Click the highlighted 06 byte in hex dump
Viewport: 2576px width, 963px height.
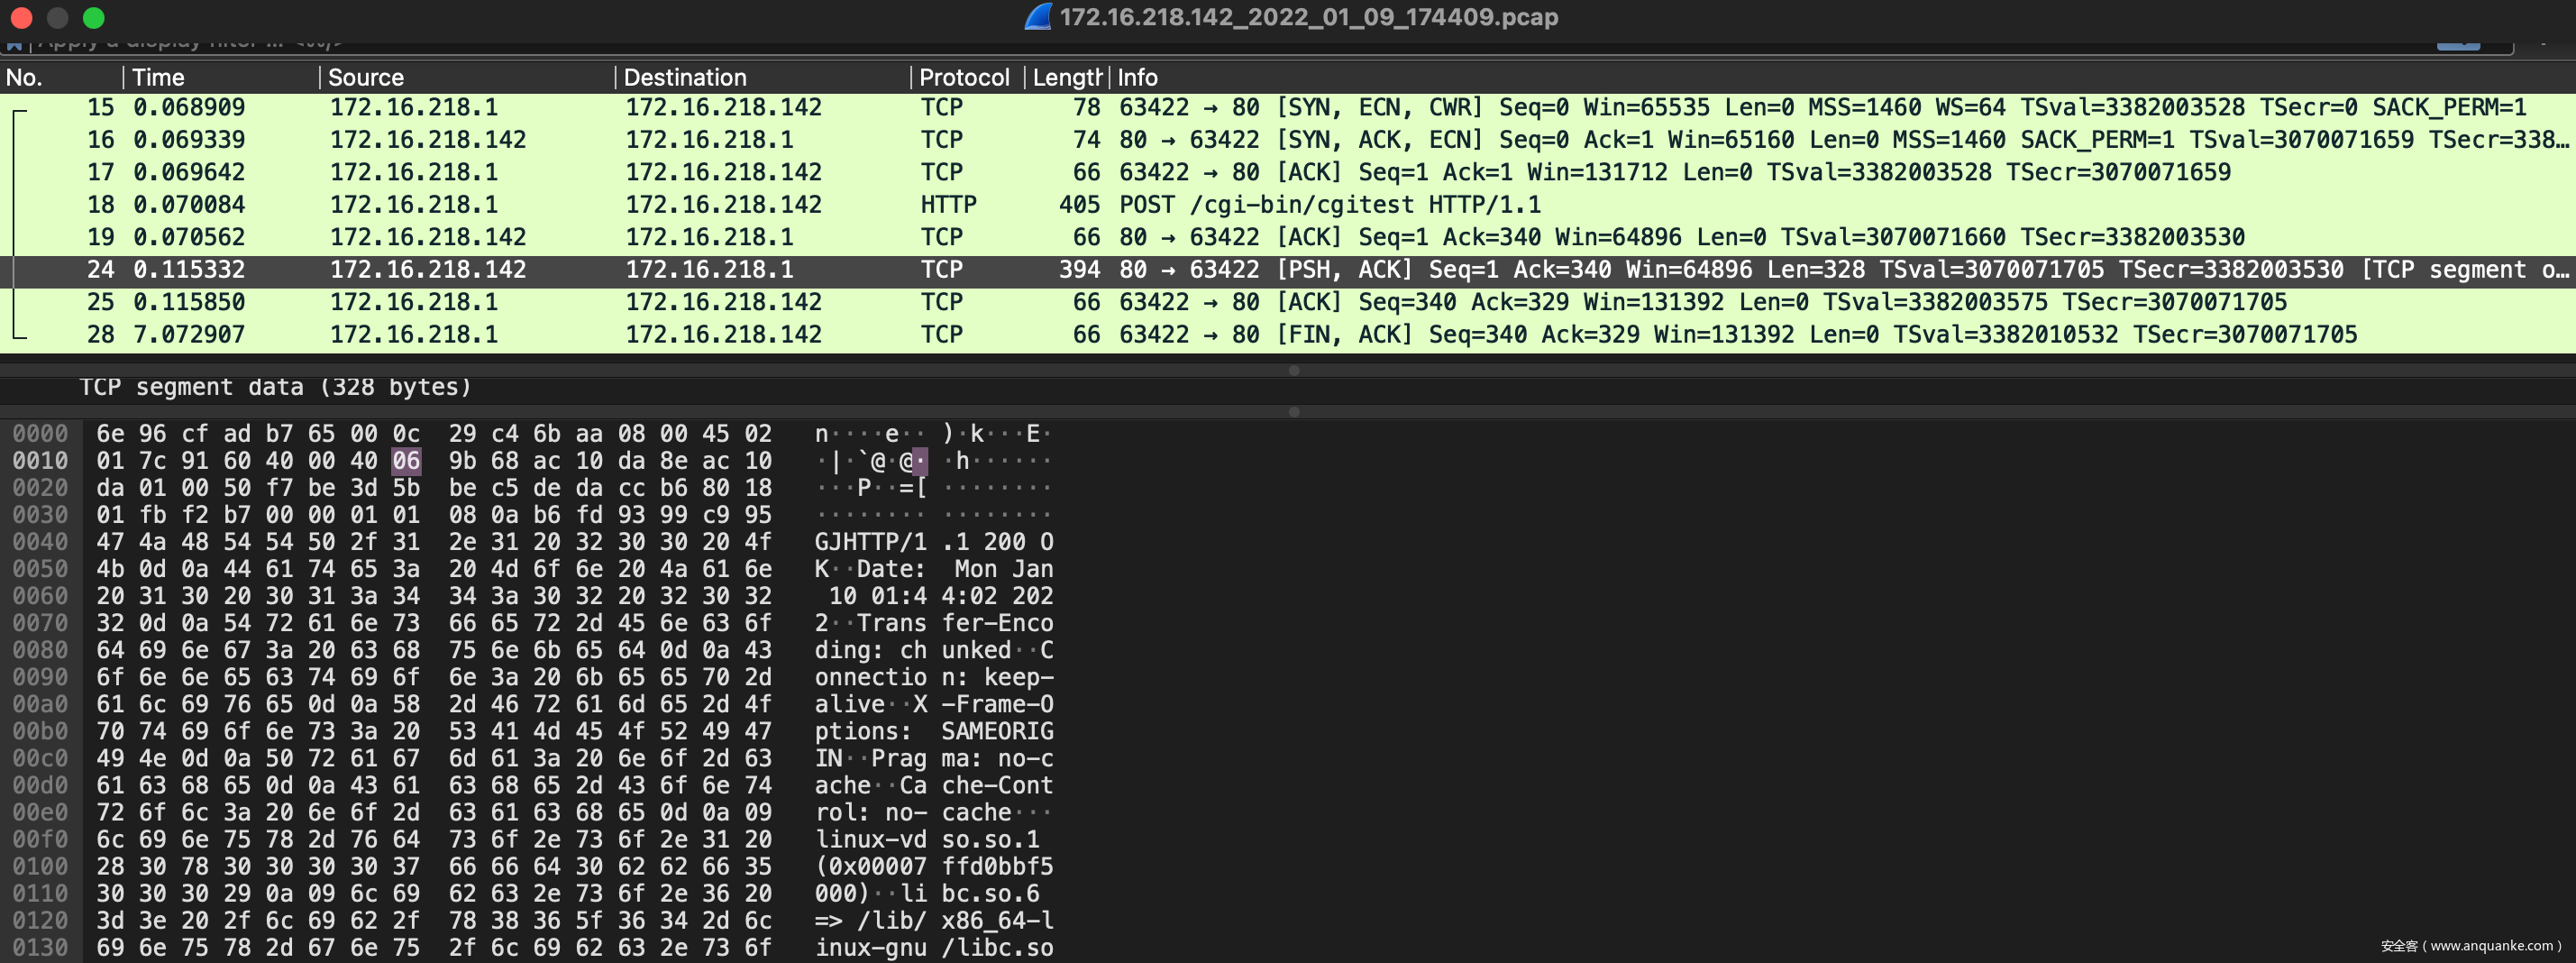[406, 461]
